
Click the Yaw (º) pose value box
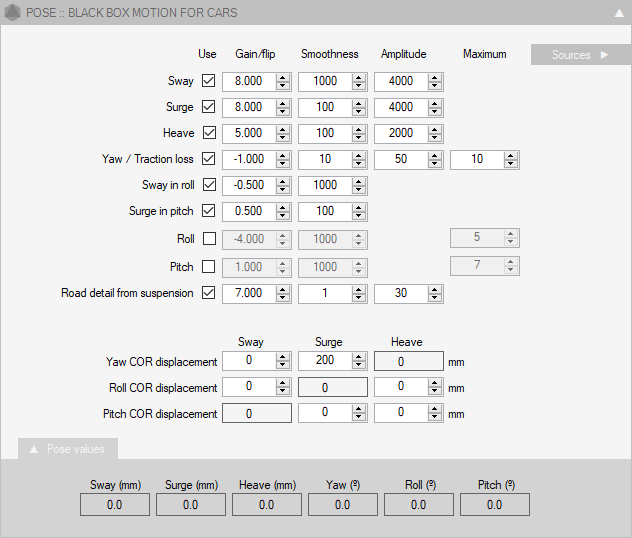(343, 505)
